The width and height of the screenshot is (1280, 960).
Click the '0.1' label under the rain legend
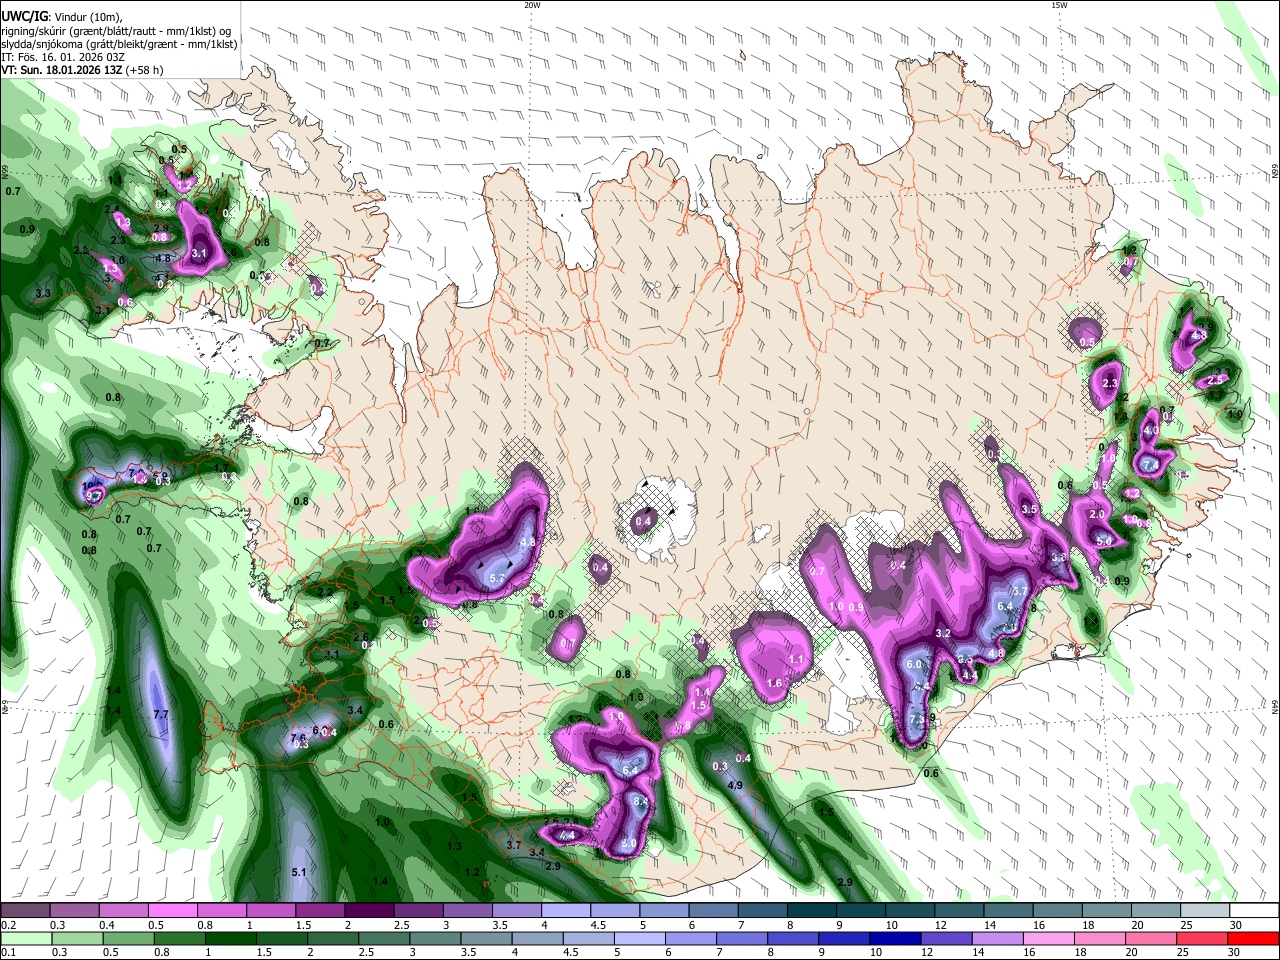coord(8,953)
